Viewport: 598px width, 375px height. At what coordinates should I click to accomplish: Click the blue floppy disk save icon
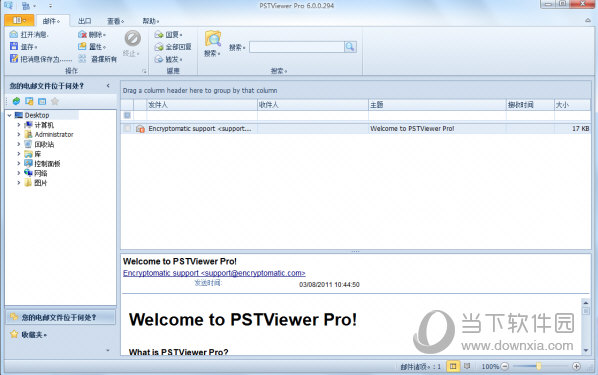click(14, 47)
